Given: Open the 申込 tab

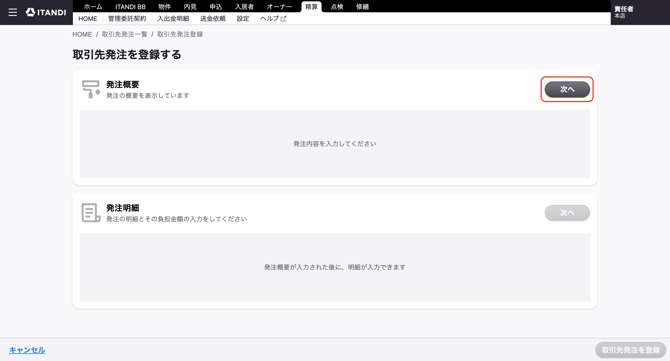Looking at the screenshot, I should point(216,7).
